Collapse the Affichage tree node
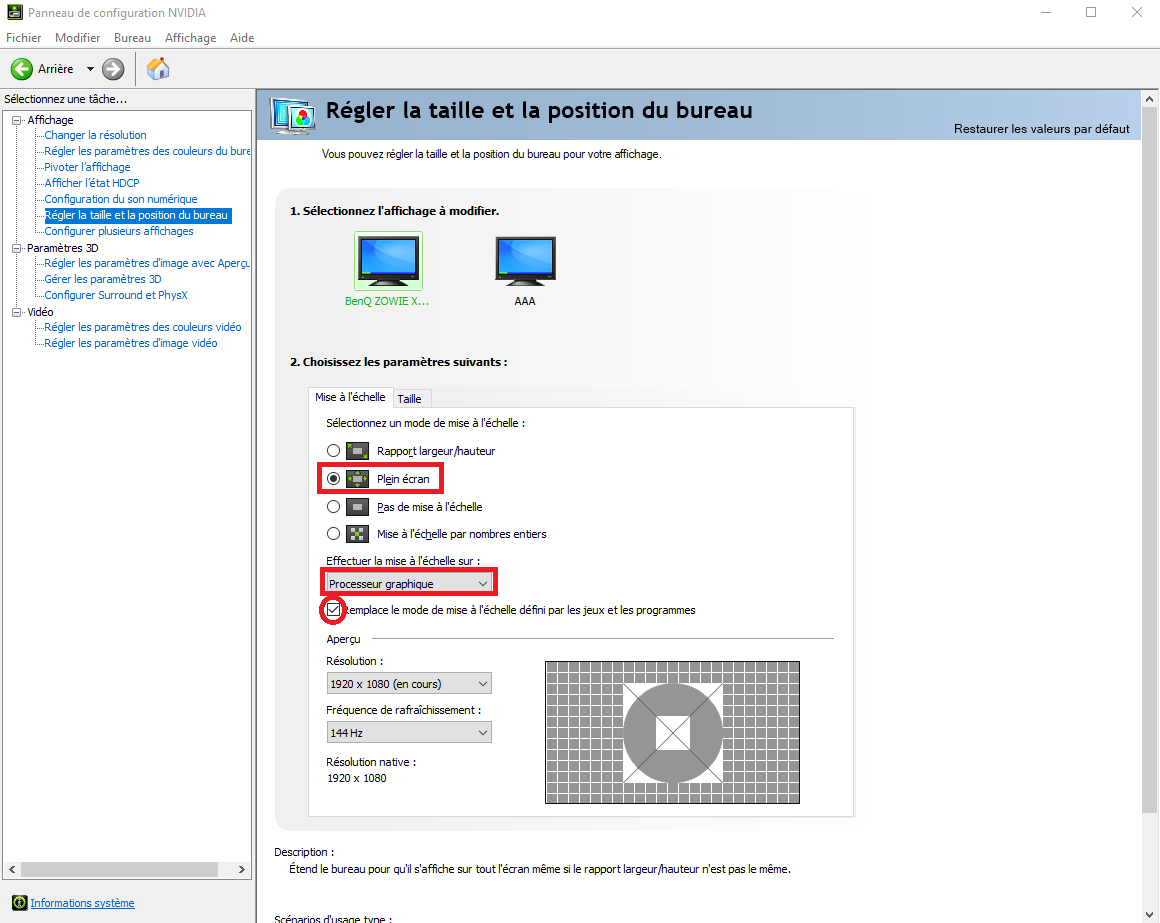Viewport: 1160px width, 923px height. (16, 120)
